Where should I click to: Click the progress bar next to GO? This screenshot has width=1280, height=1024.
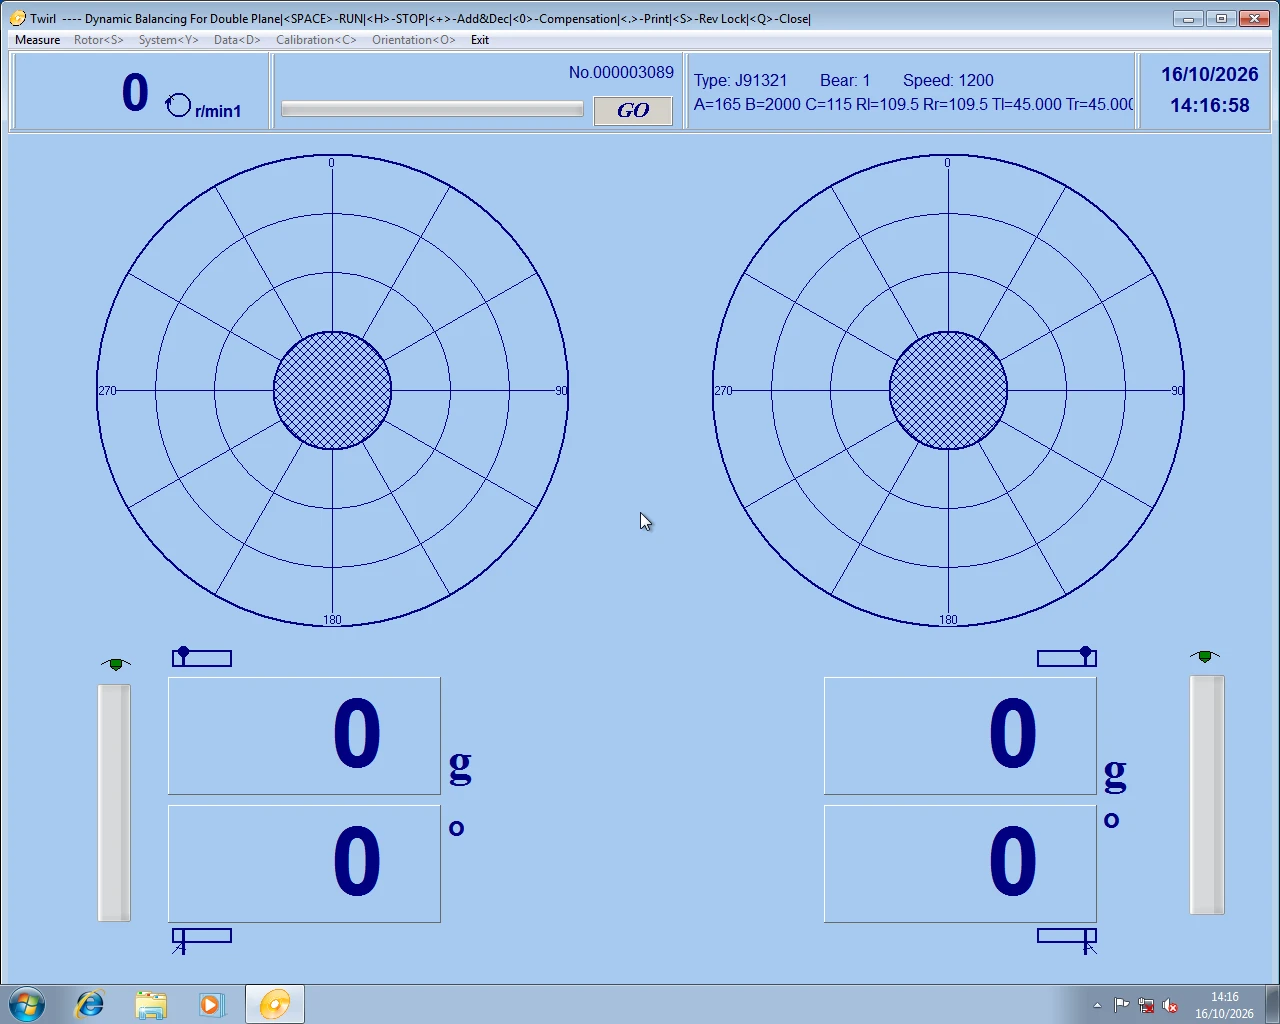[432, 109]
